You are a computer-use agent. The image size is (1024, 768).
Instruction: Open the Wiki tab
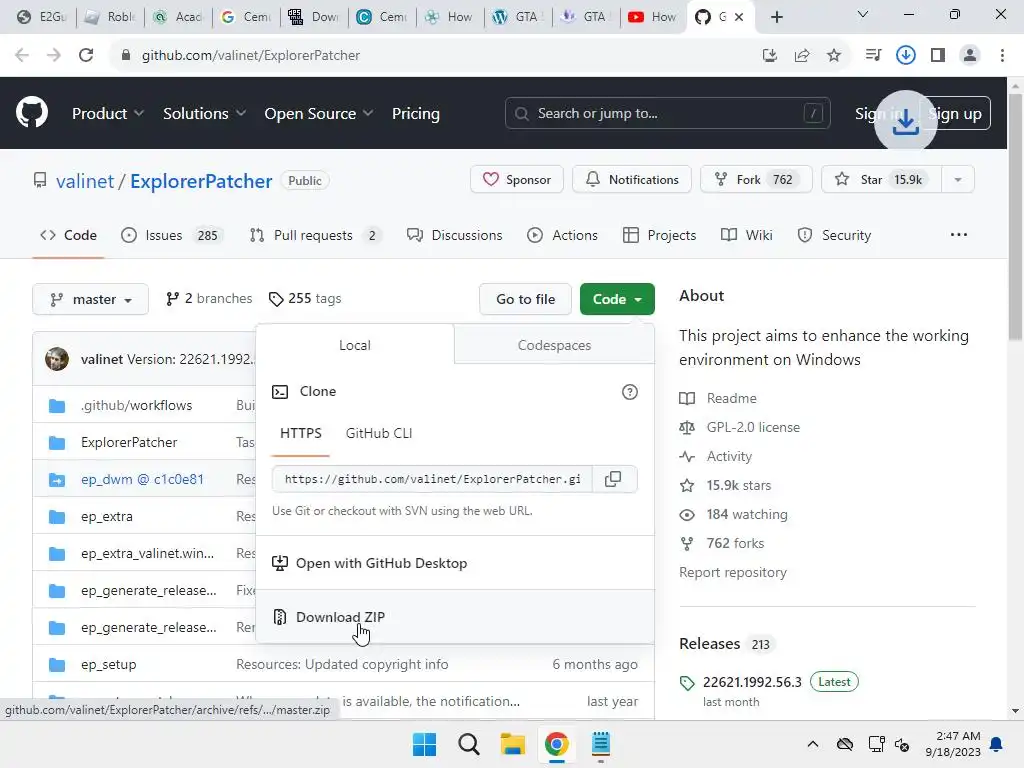click(x=746, y=235)
